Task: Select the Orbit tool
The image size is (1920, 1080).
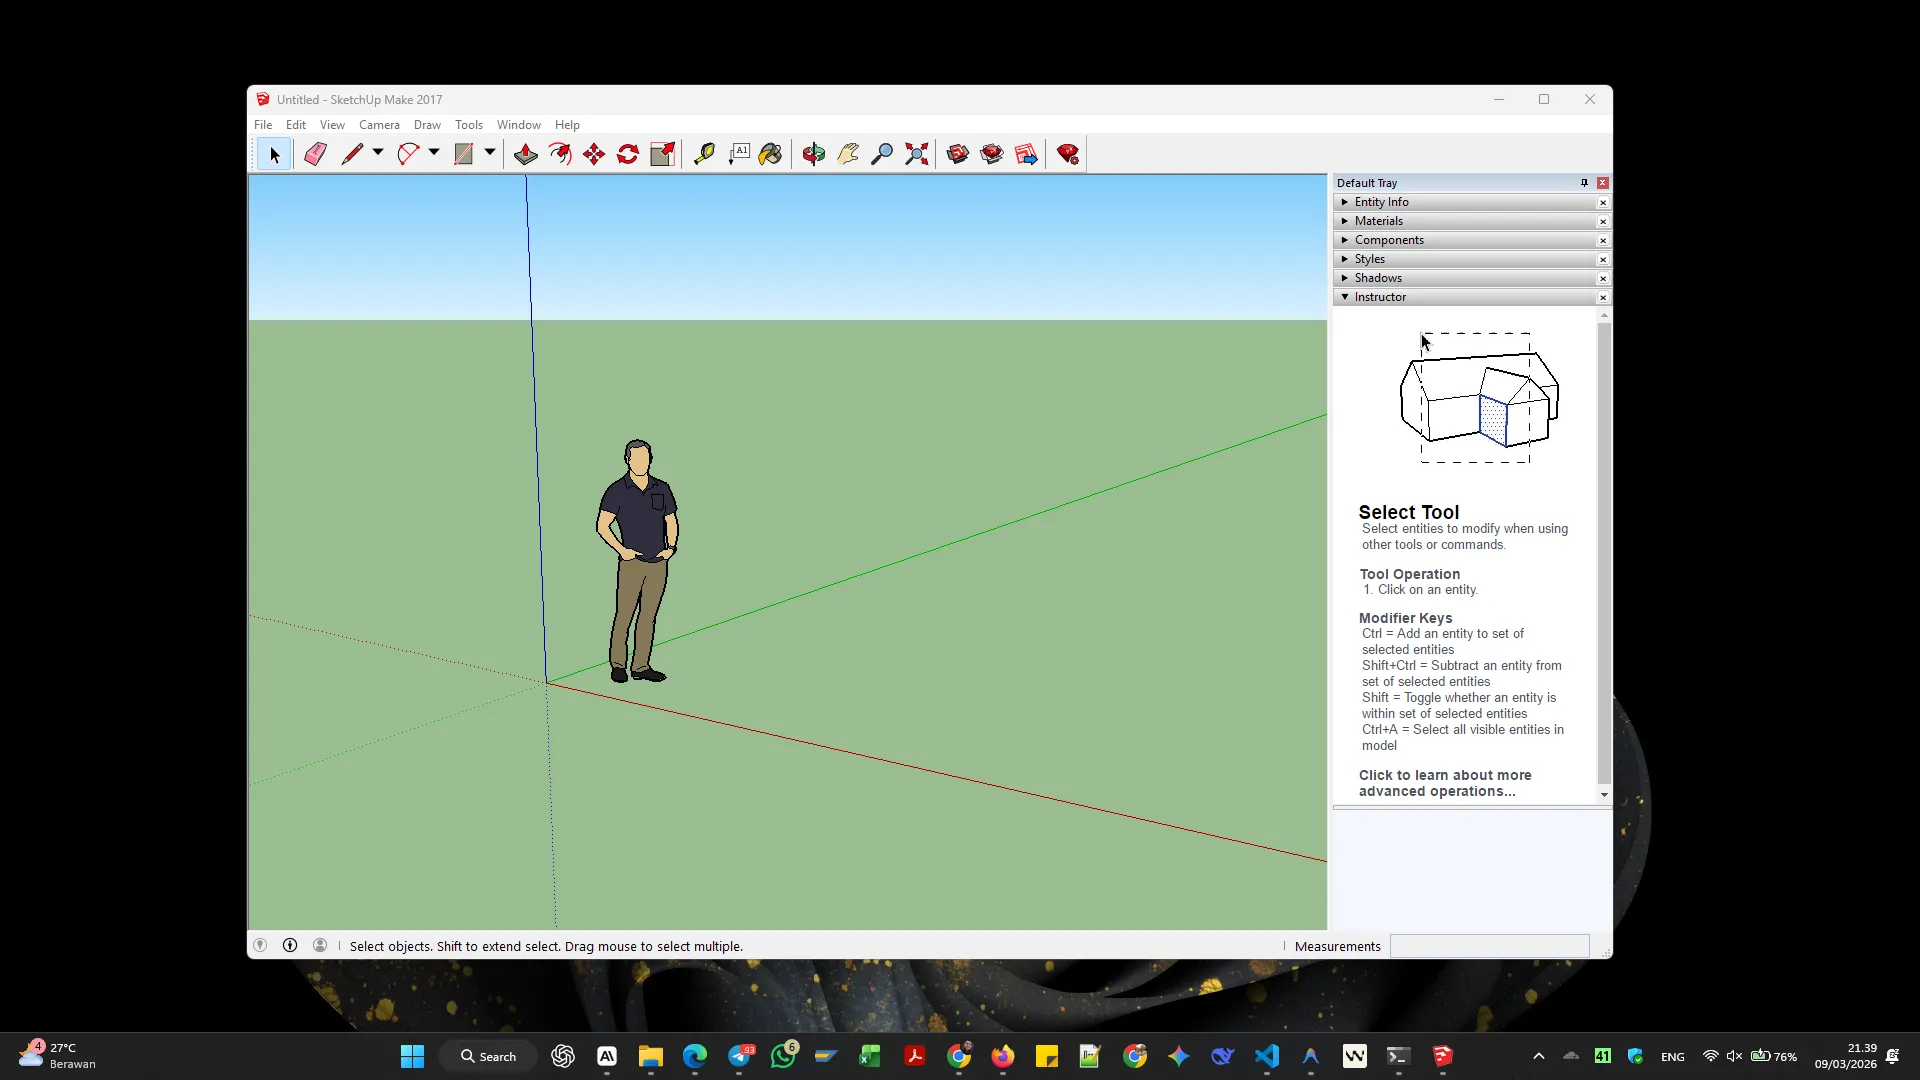Action: [813, 153]
